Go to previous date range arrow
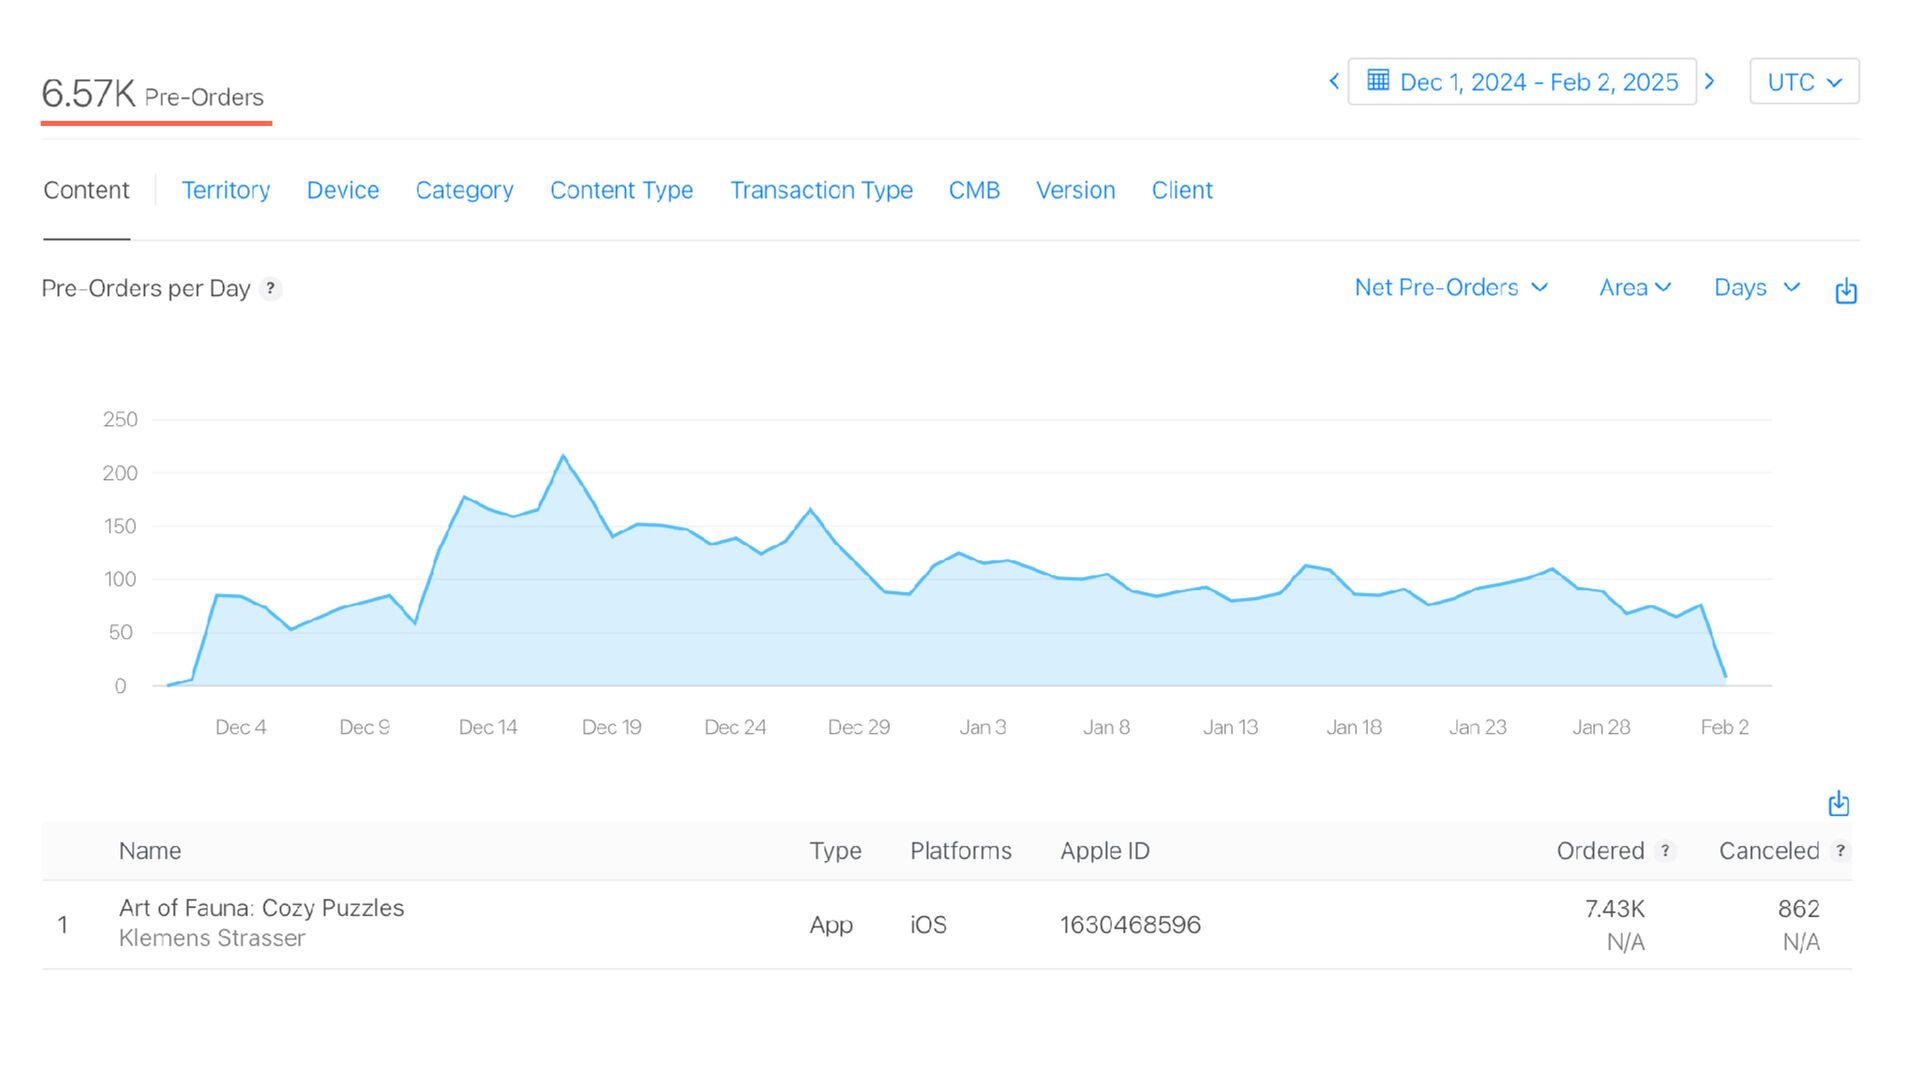Viewport: 1920px width, 1080px height. pyautogui.click(x=1334, y=82)
